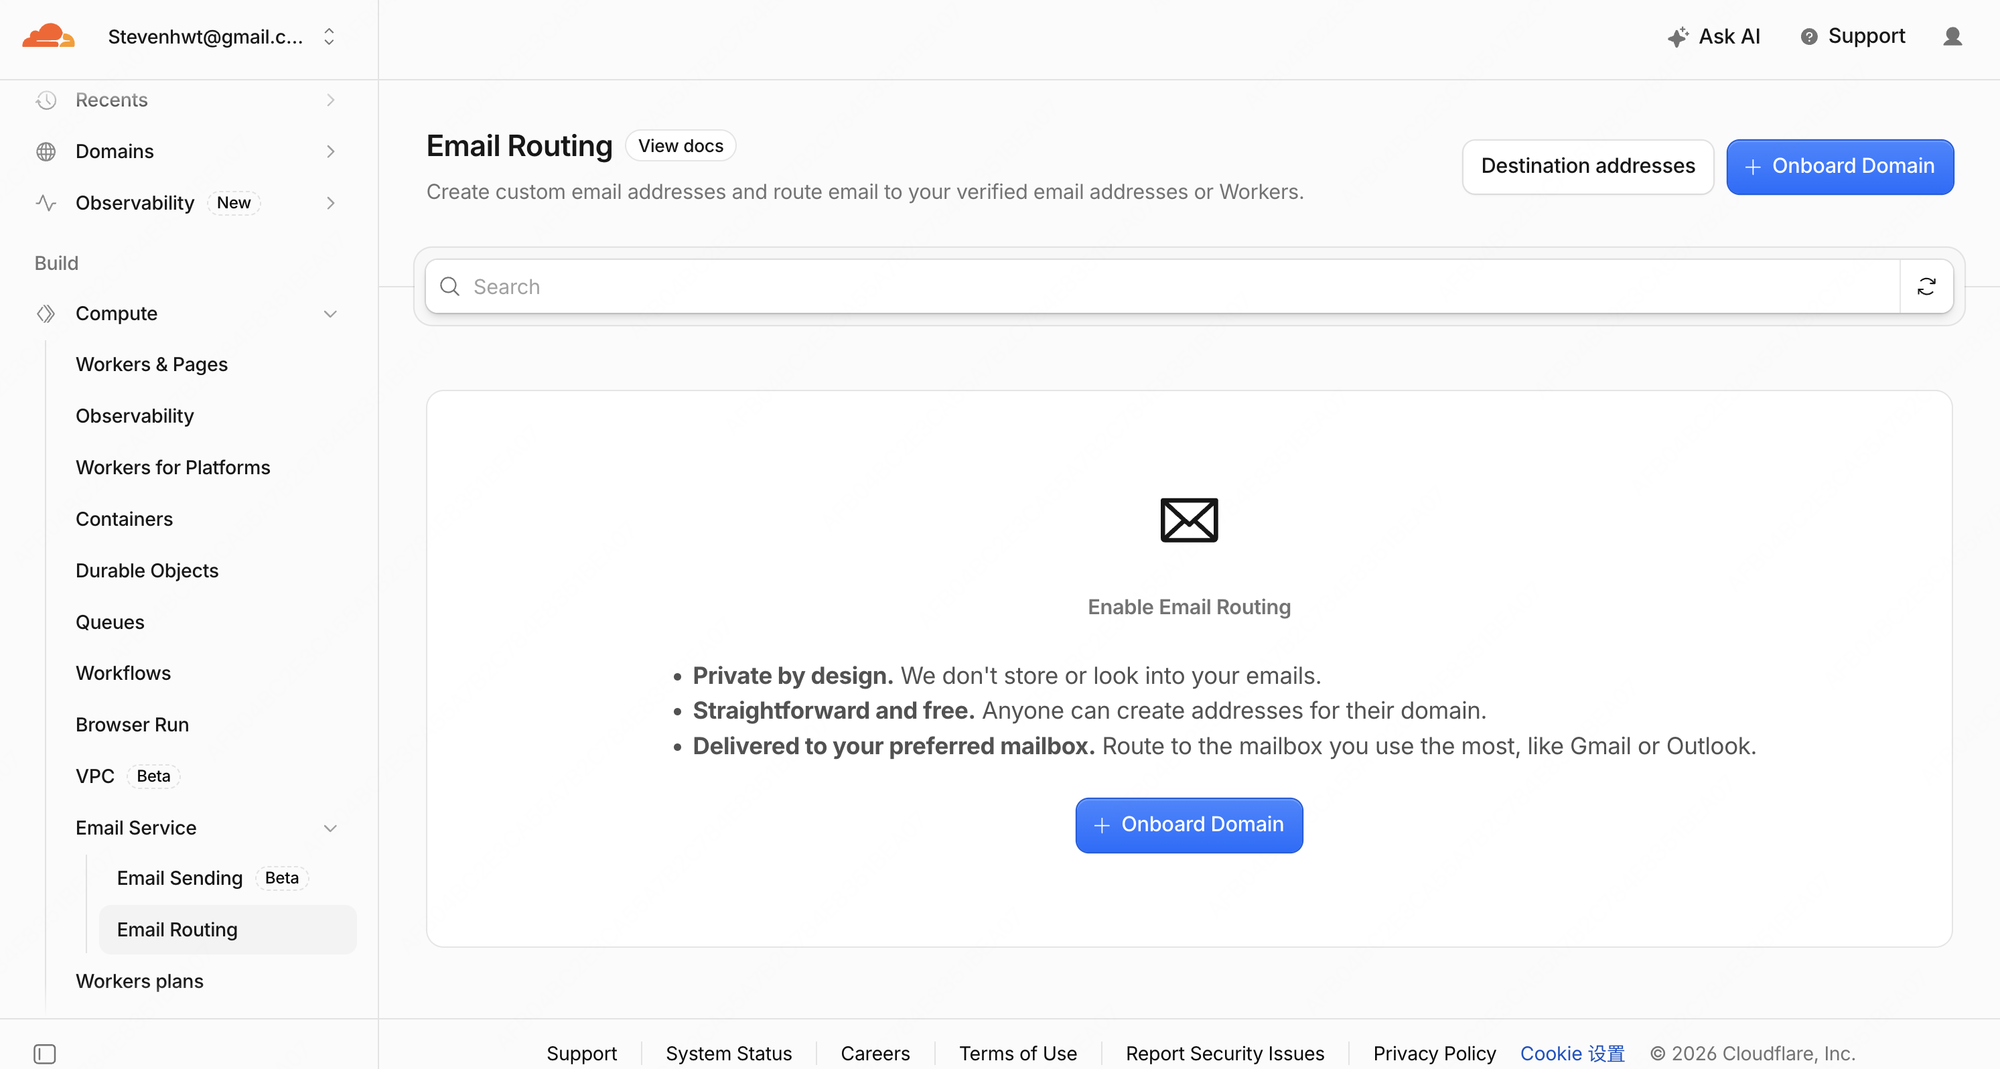Screen dimensions: 2000x1069
Task: Click the Stevenhwt@gmail.c... account name
Action: coord(205,37)
